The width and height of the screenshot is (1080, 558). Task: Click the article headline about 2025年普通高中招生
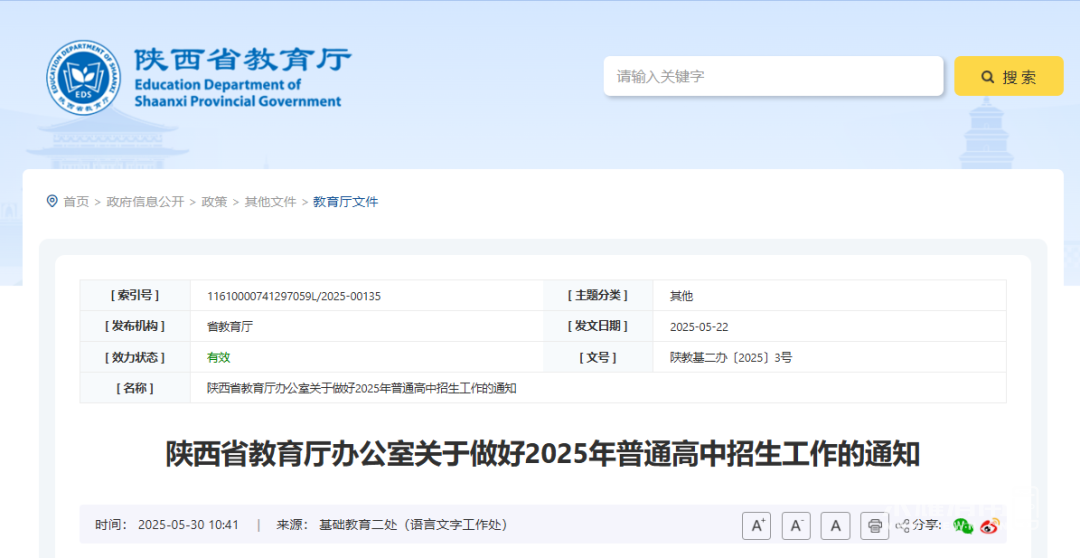pos(542,454)
